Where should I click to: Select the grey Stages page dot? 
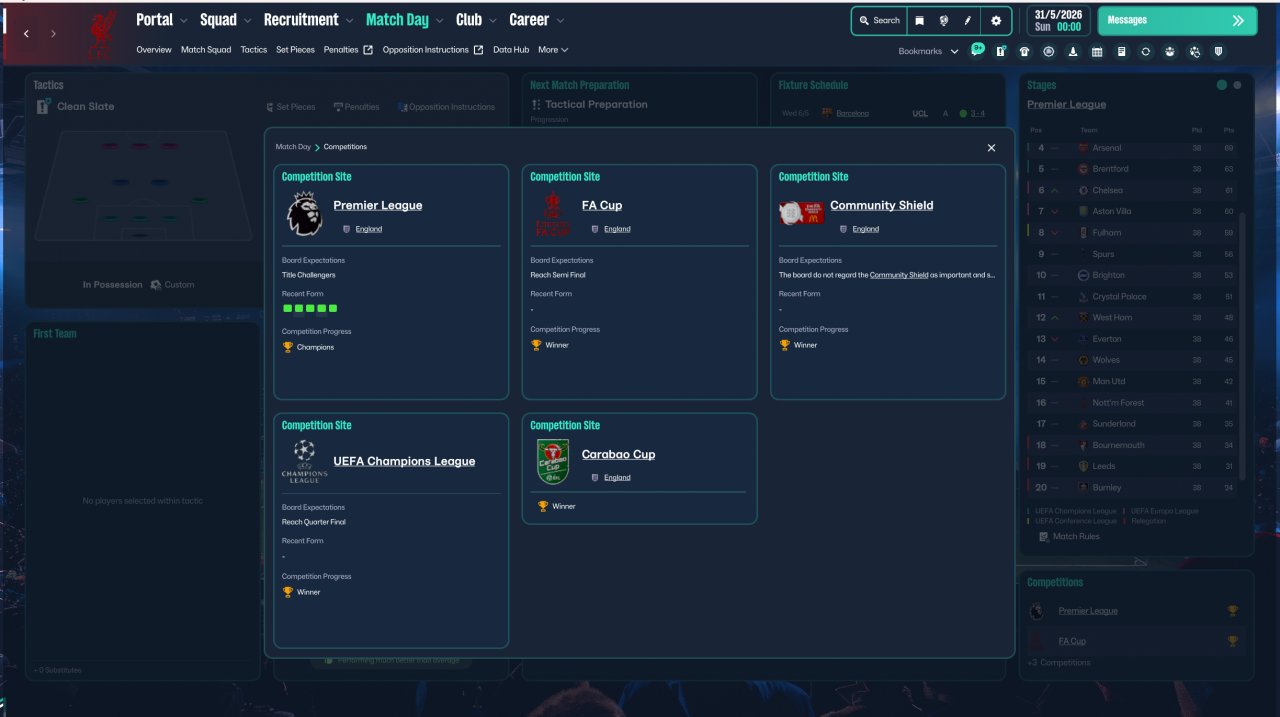[1237, 85]
